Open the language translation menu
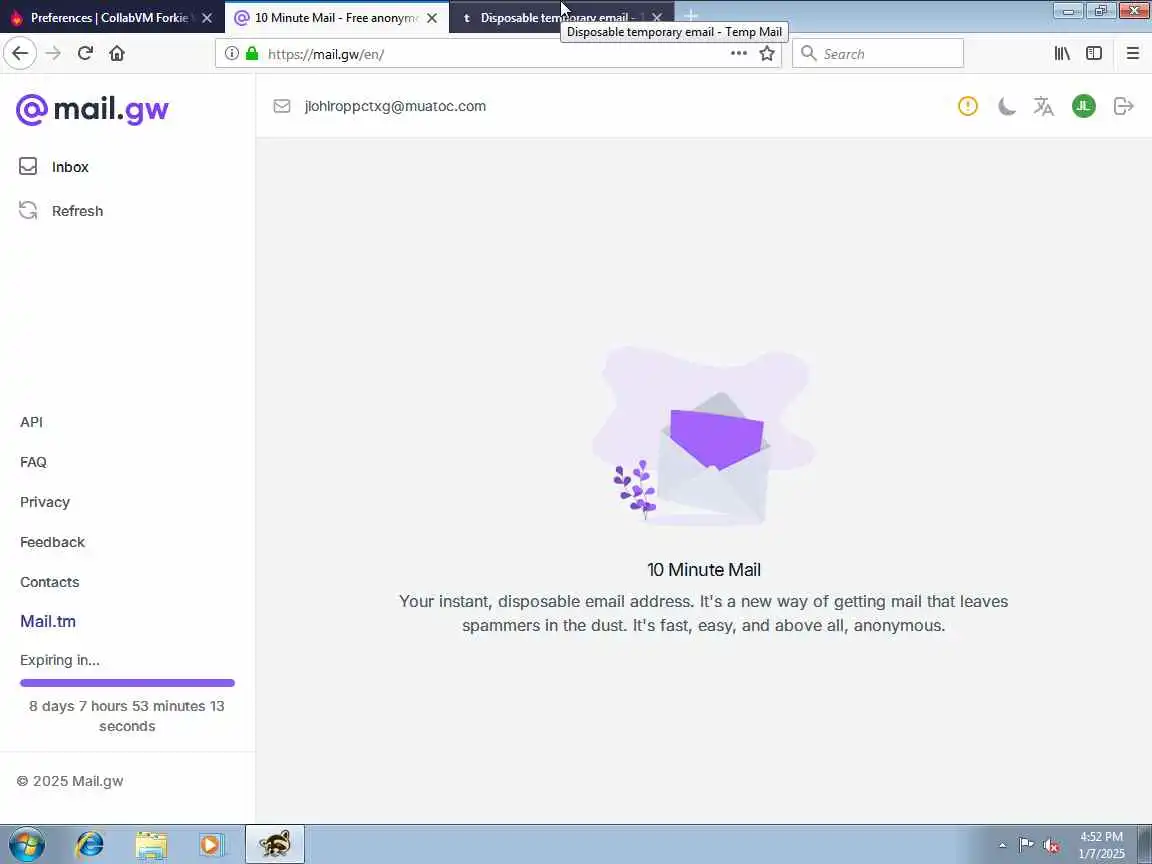Screen dimensions: 1152x864 pyautogui.click(x=1043, y=107)
